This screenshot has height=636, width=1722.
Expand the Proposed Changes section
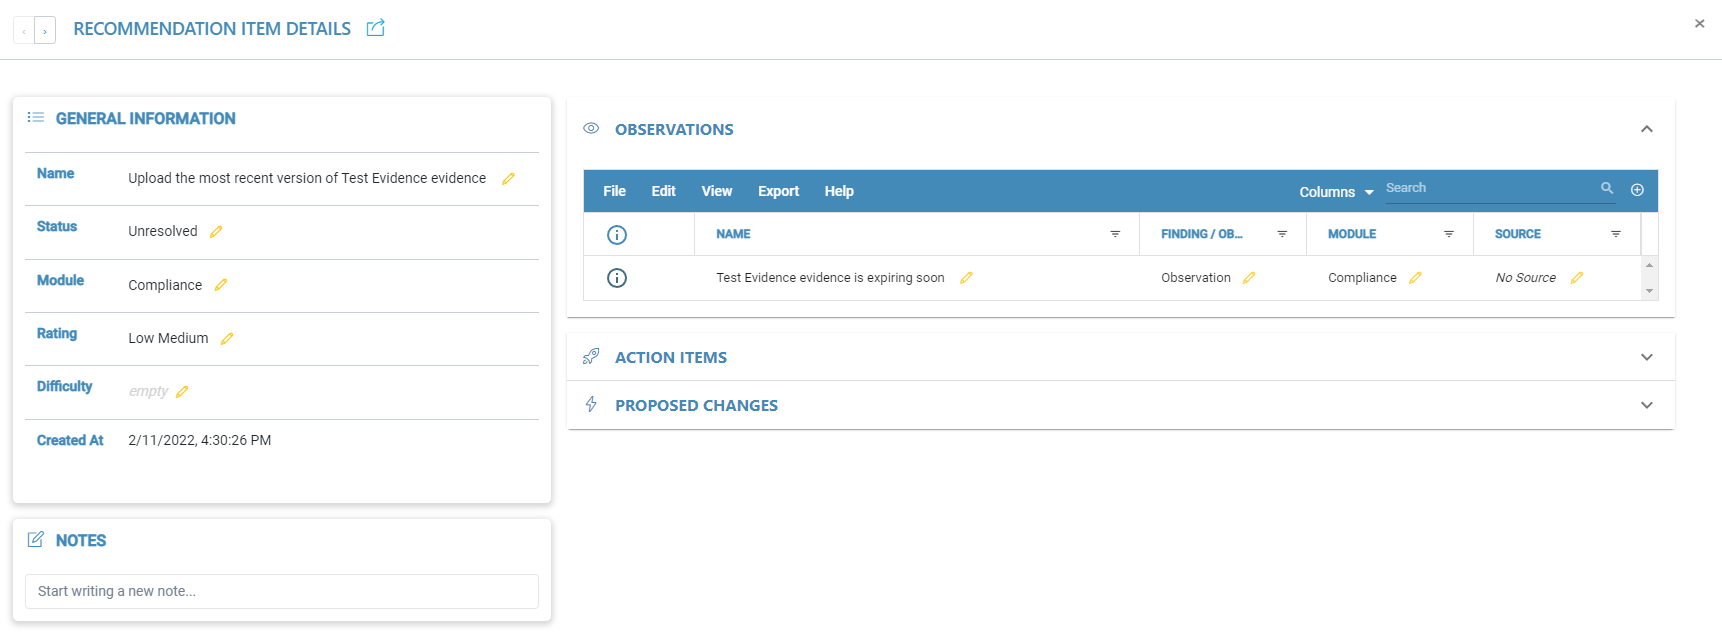coord(1646,405)
